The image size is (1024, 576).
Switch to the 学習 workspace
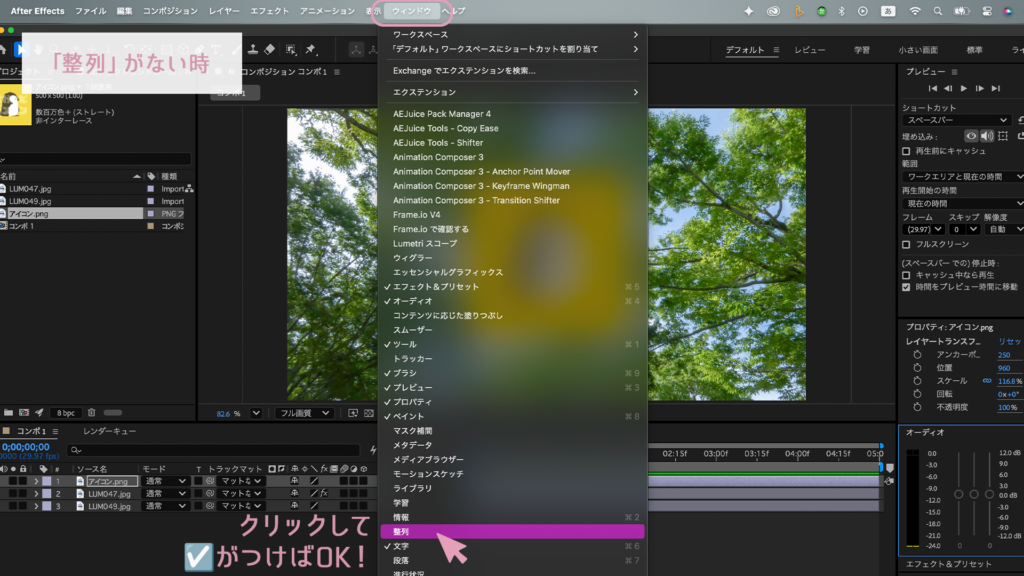tap(861, 50)
